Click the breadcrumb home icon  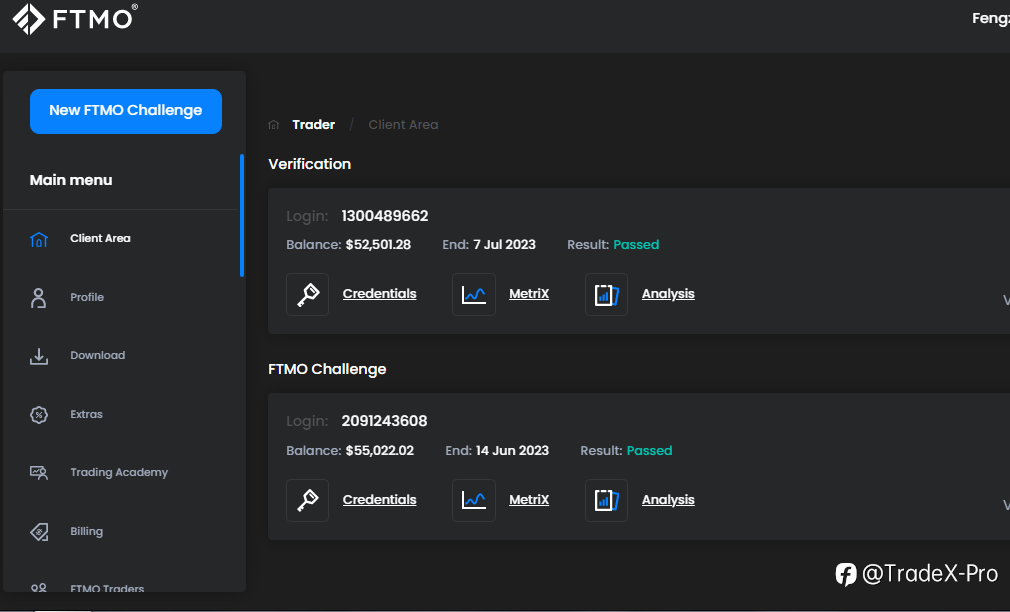pyautogui.click(x=274, y=125)
